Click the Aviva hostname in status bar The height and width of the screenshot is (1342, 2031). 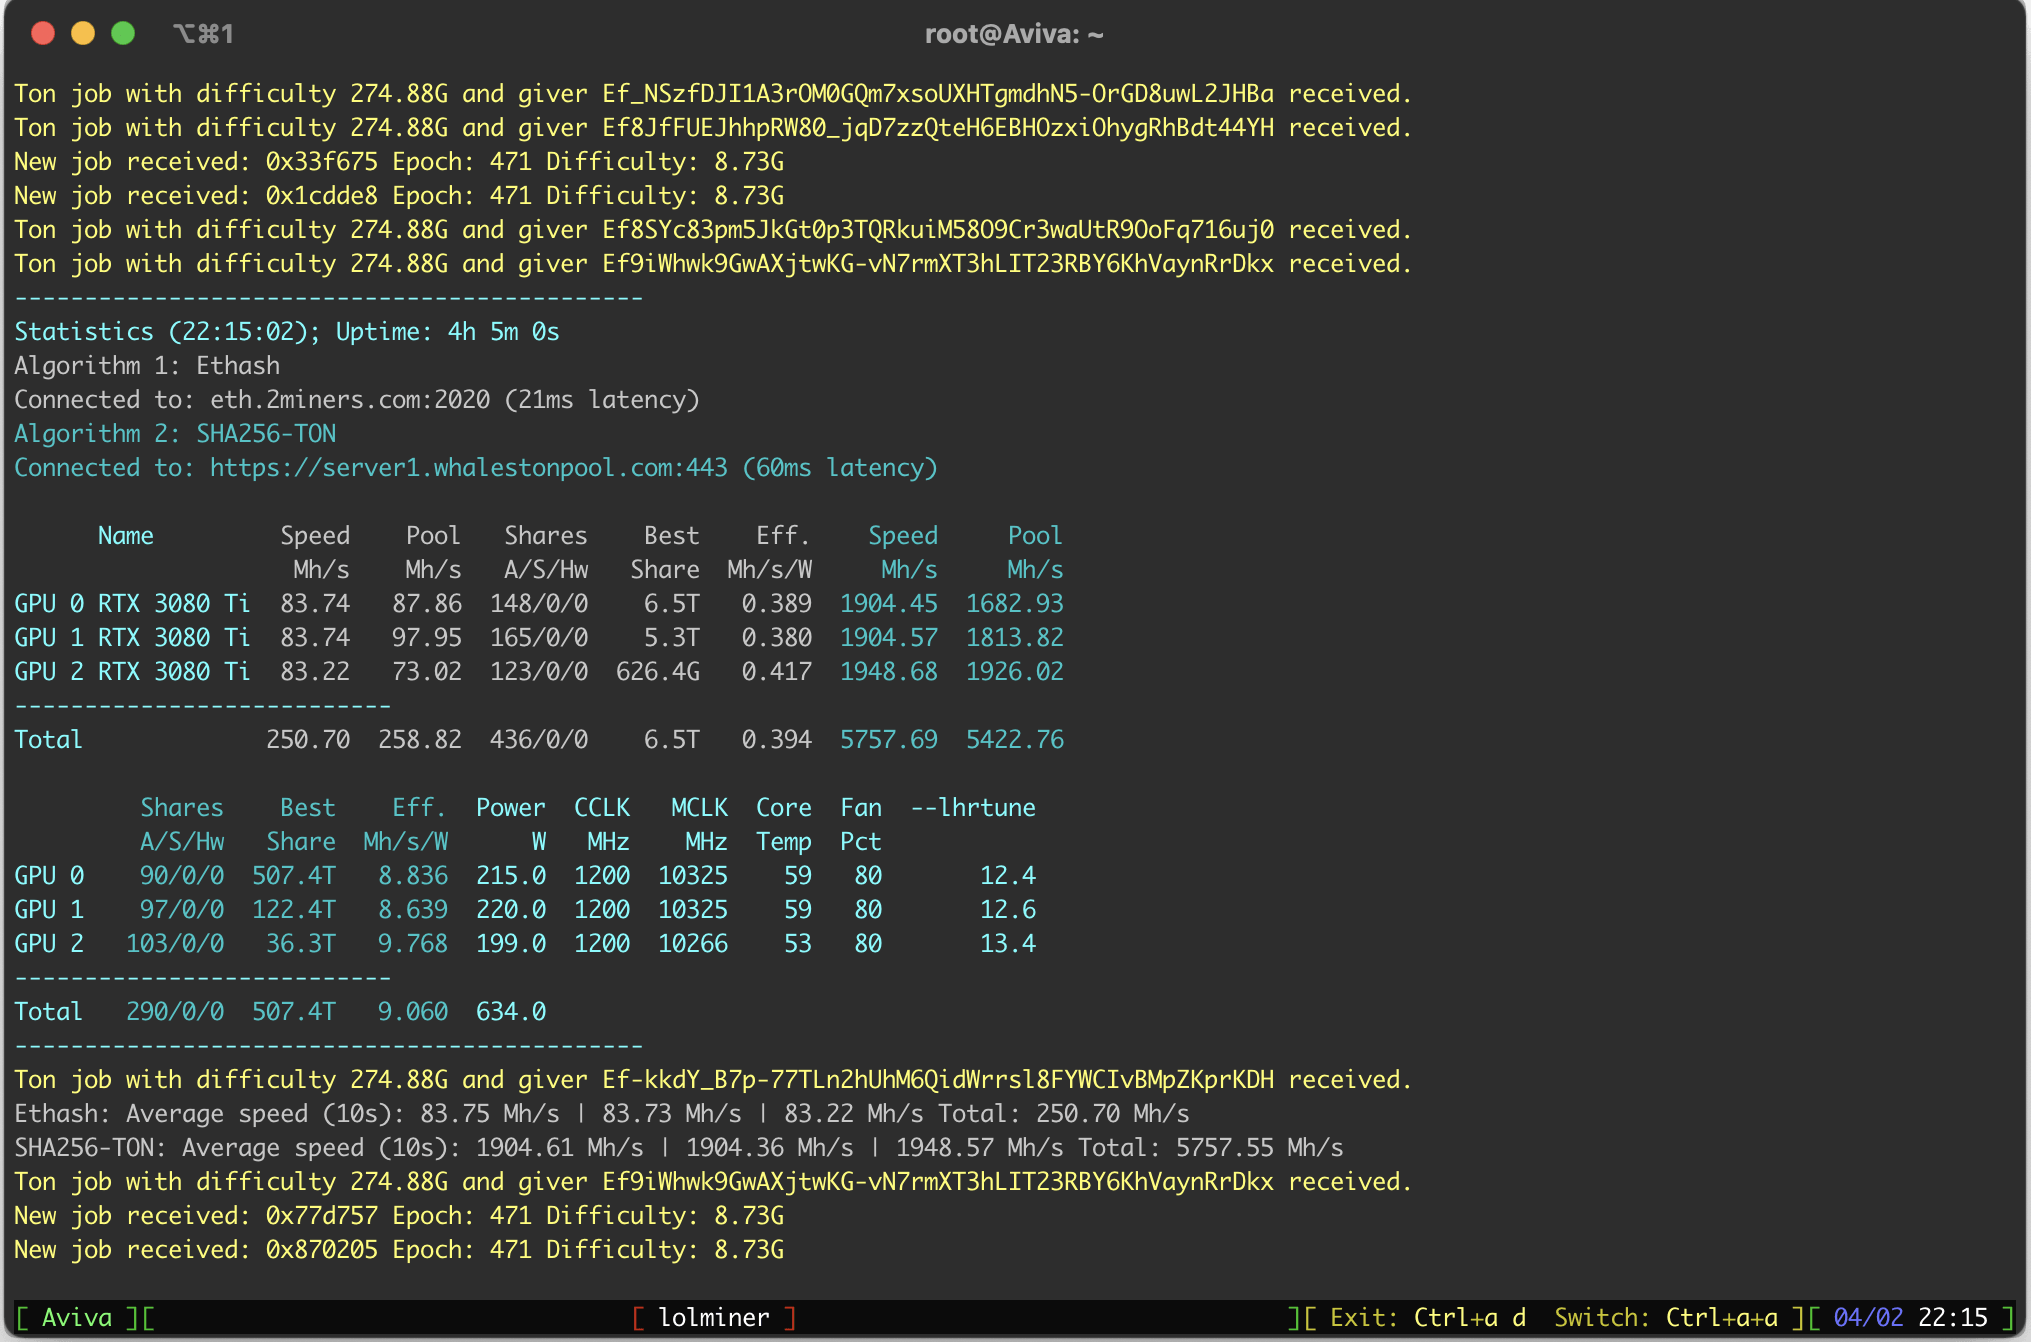[77, 1318]
